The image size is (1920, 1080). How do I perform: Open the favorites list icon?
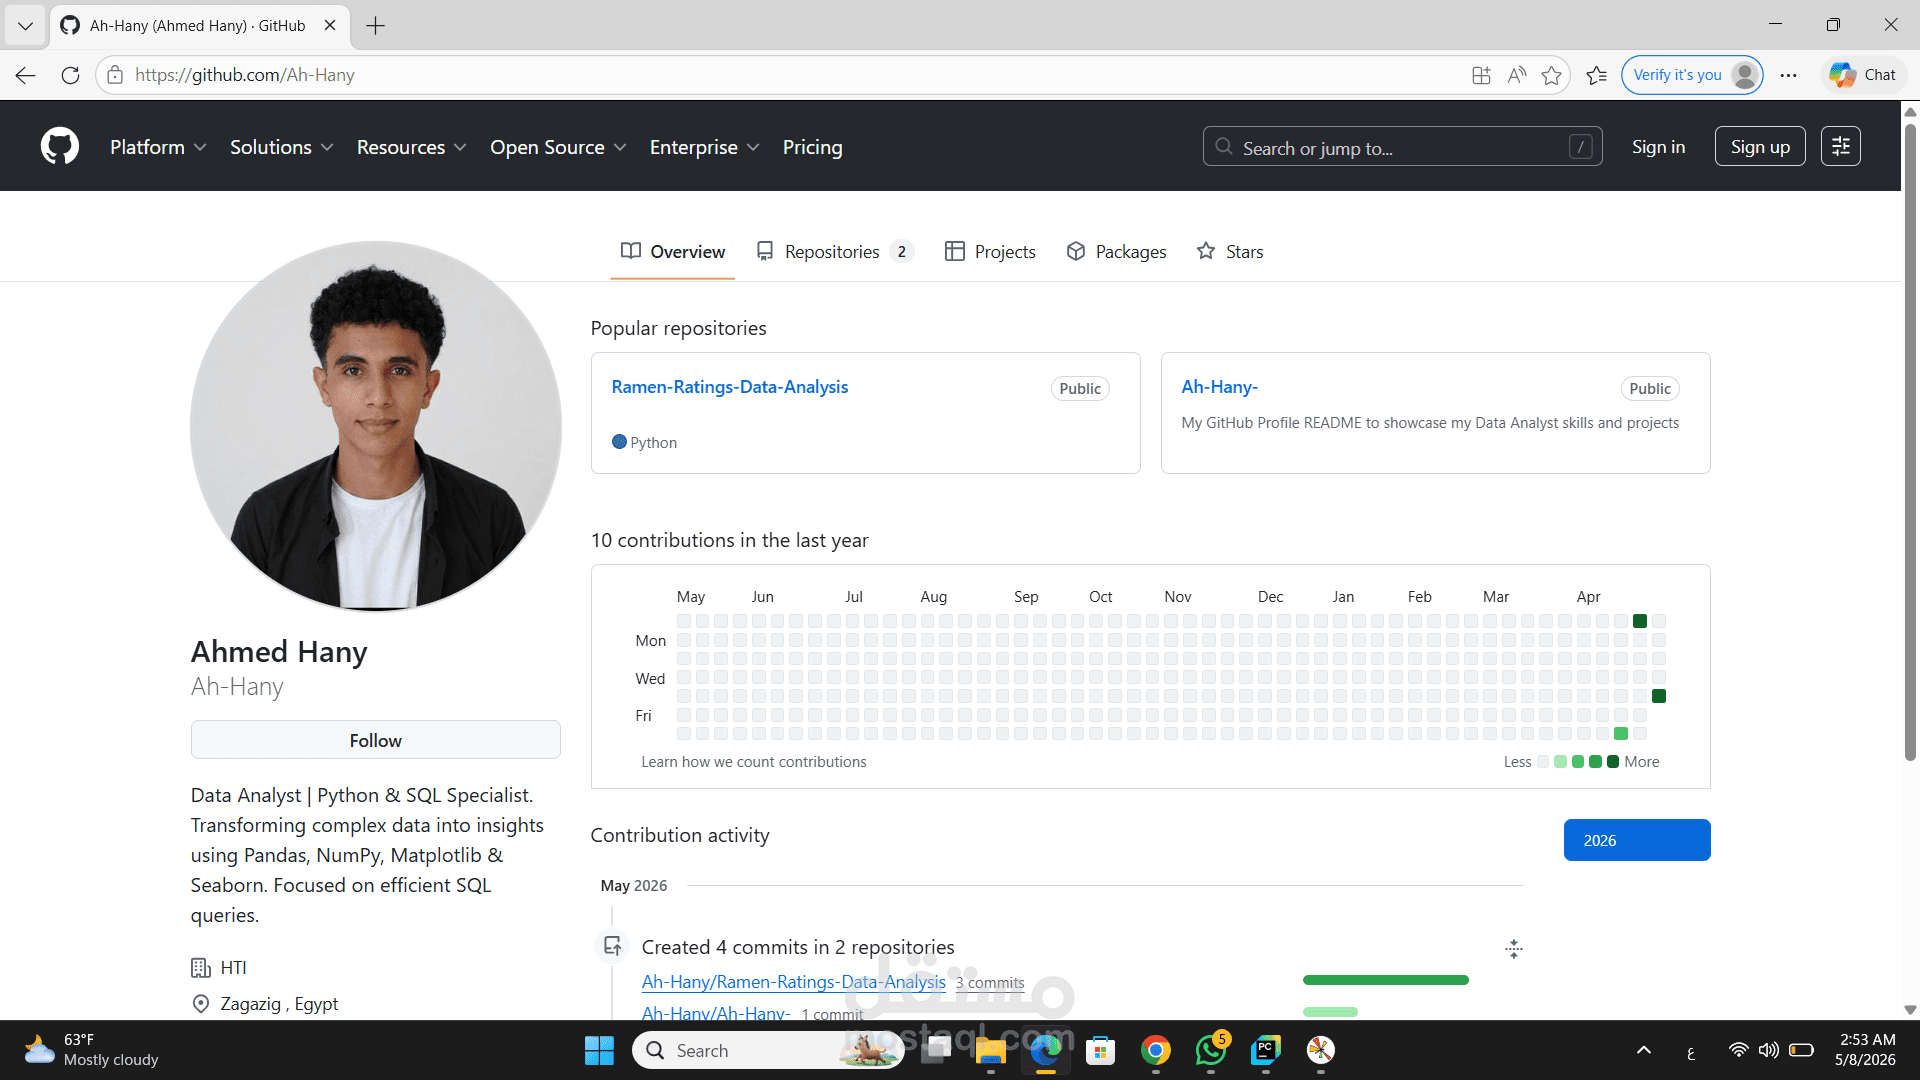pyautogui.click(x=1597, y=75)
